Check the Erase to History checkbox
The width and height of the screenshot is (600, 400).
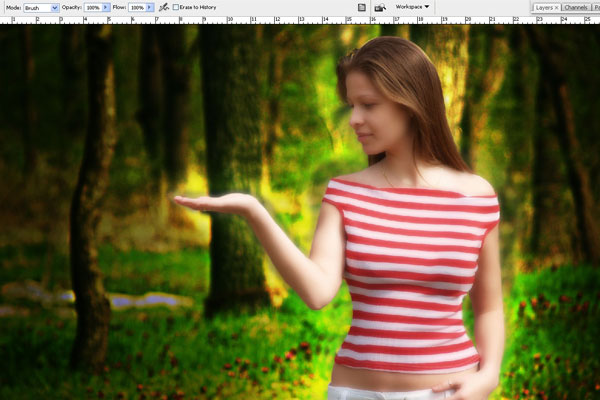176,7
